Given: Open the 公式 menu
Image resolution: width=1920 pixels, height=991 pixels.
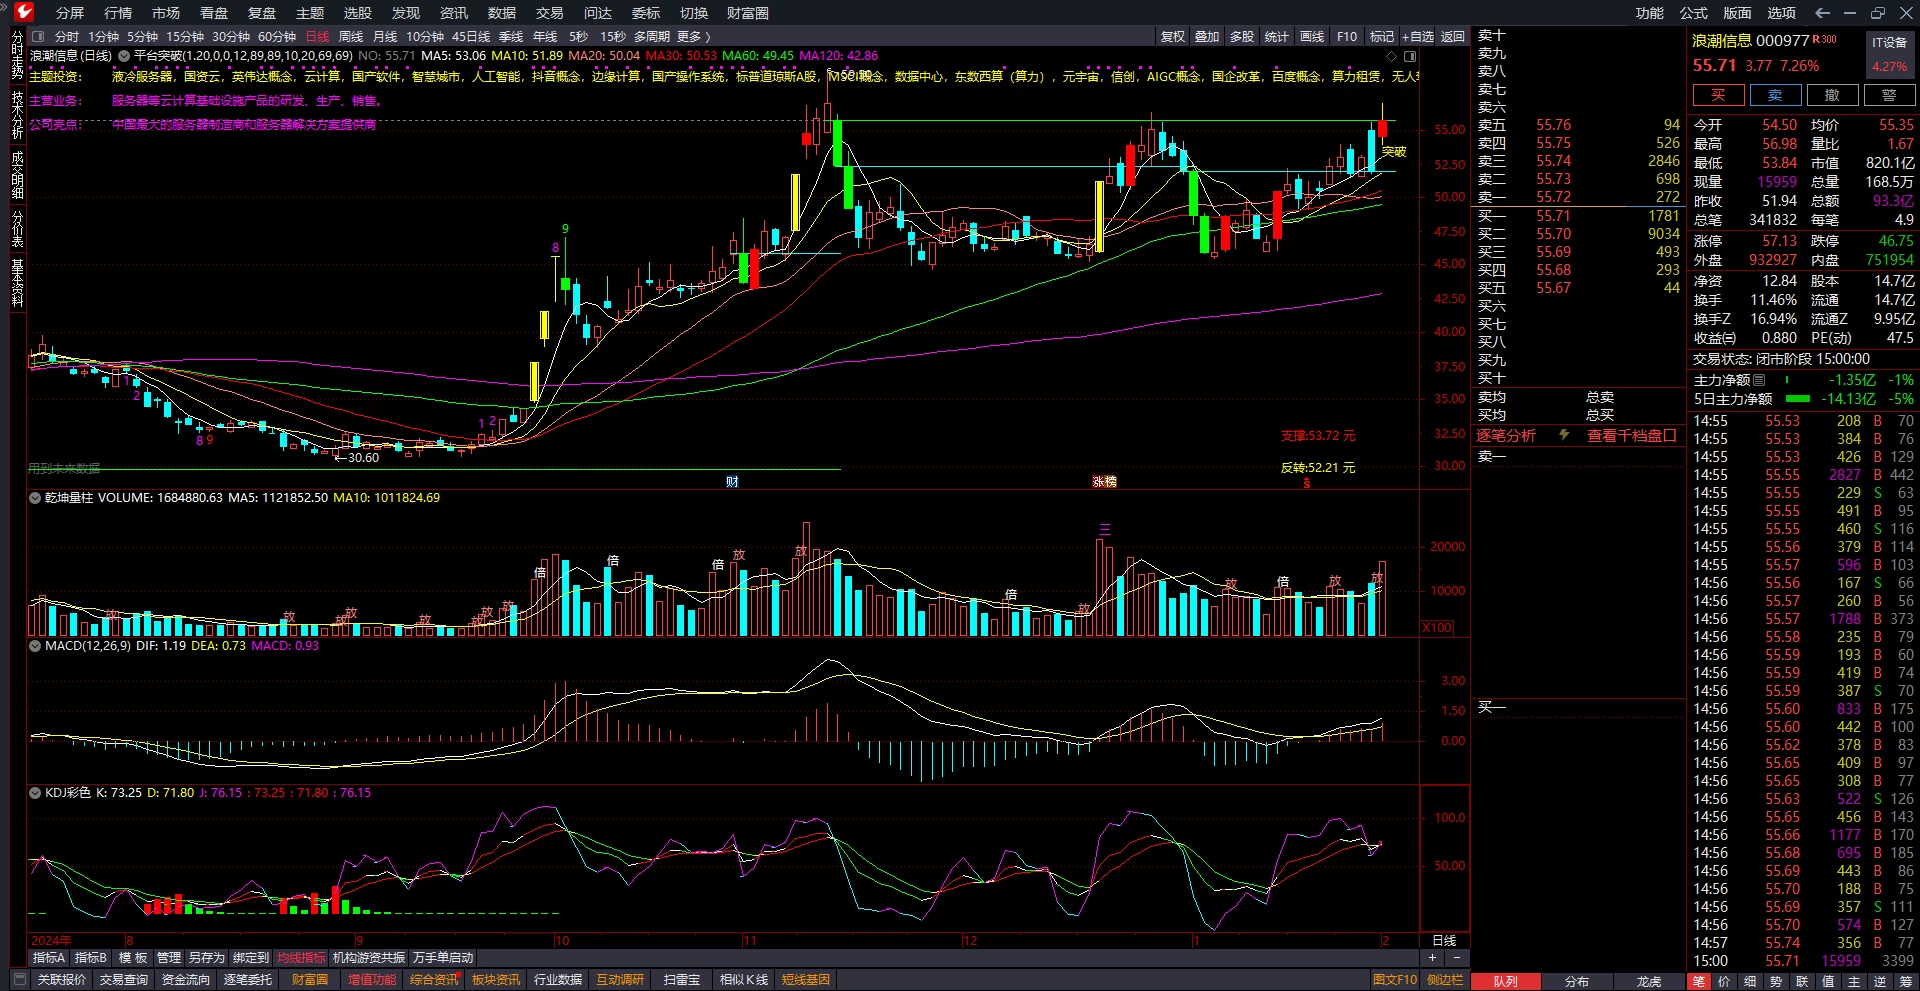Looking at the screenshot, I should coord(1694,13).
